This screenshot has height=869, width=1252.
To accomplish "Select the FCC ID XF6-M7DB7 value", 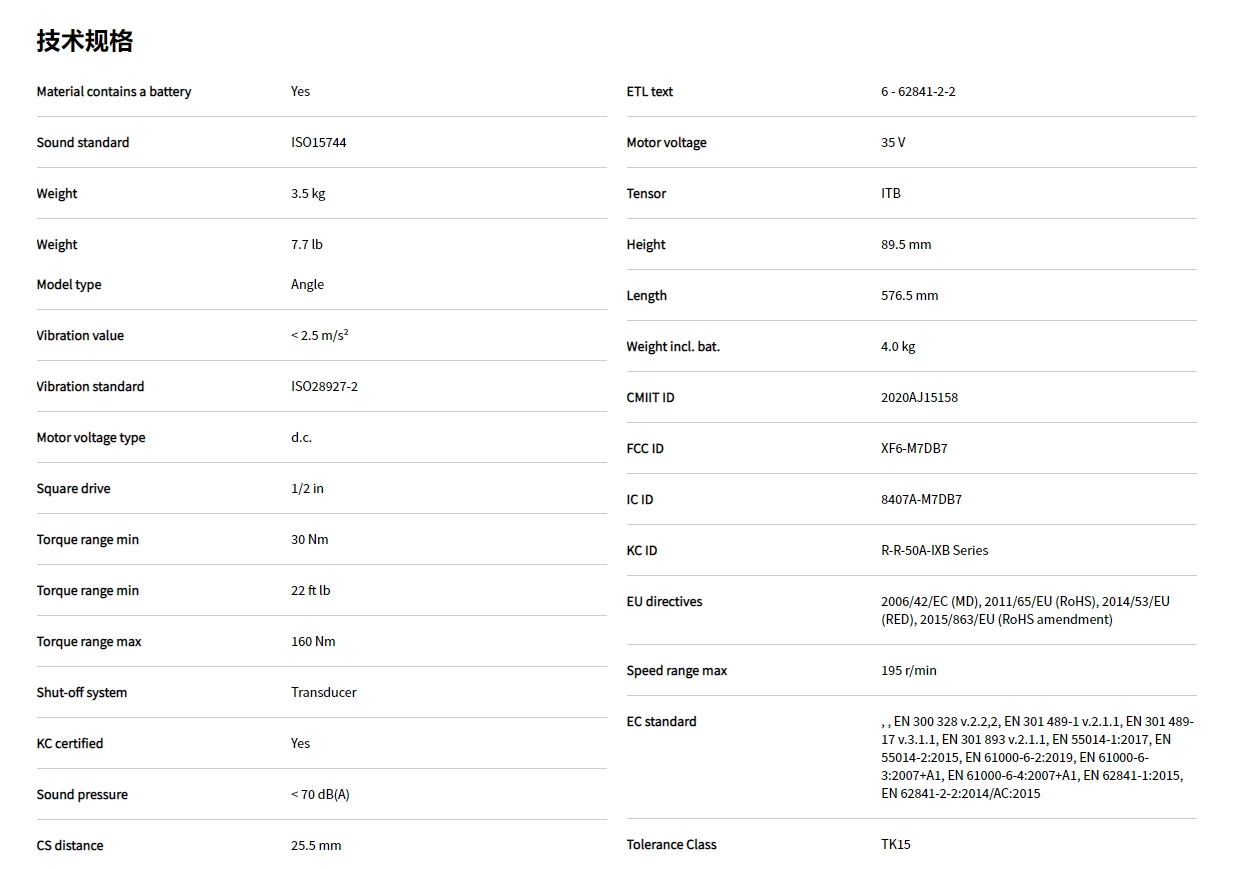I will 914,449.
